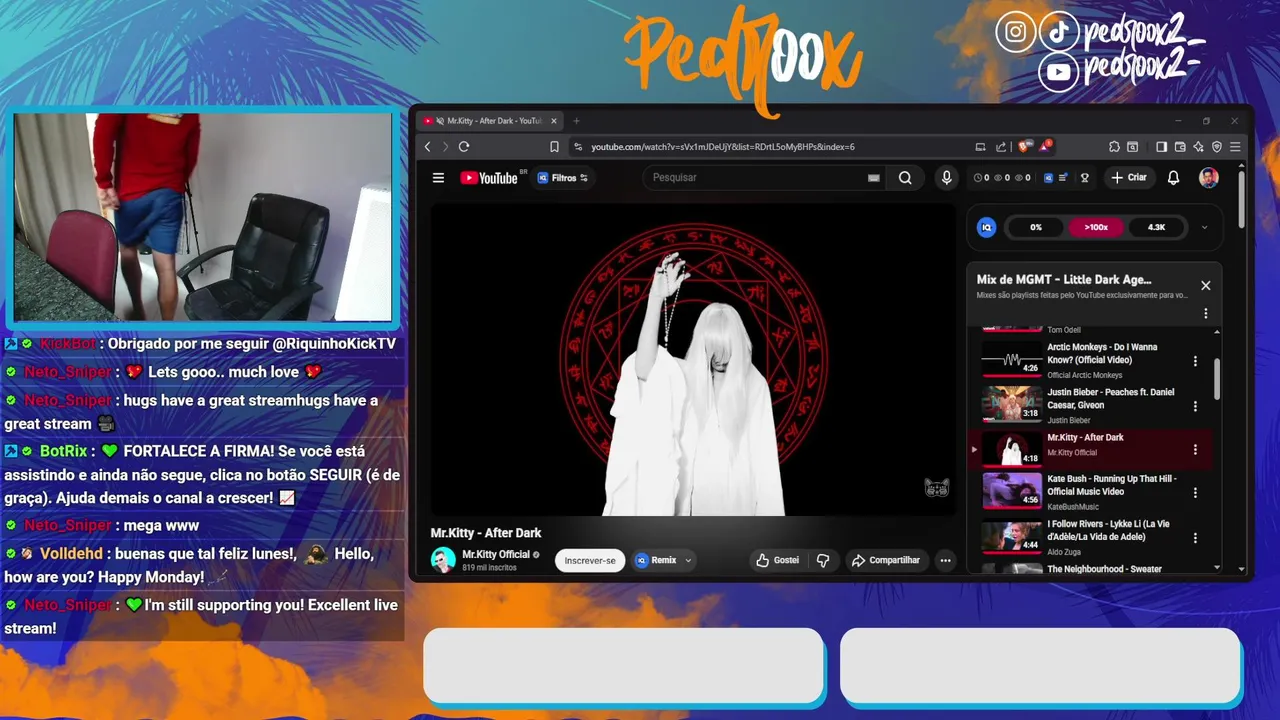Click Mix de MGMT - Little Dark Age title

tap(1064, 280)
